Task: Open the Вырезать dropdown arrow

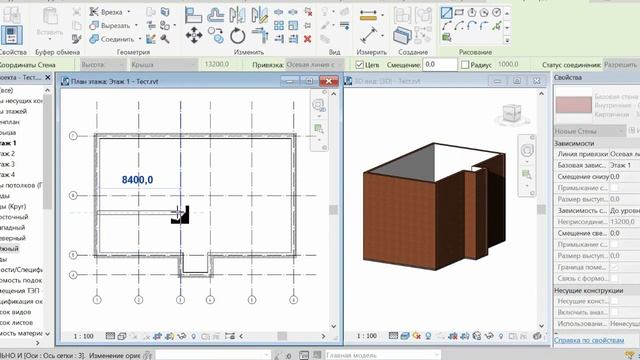Action: [x=136, y=25]
